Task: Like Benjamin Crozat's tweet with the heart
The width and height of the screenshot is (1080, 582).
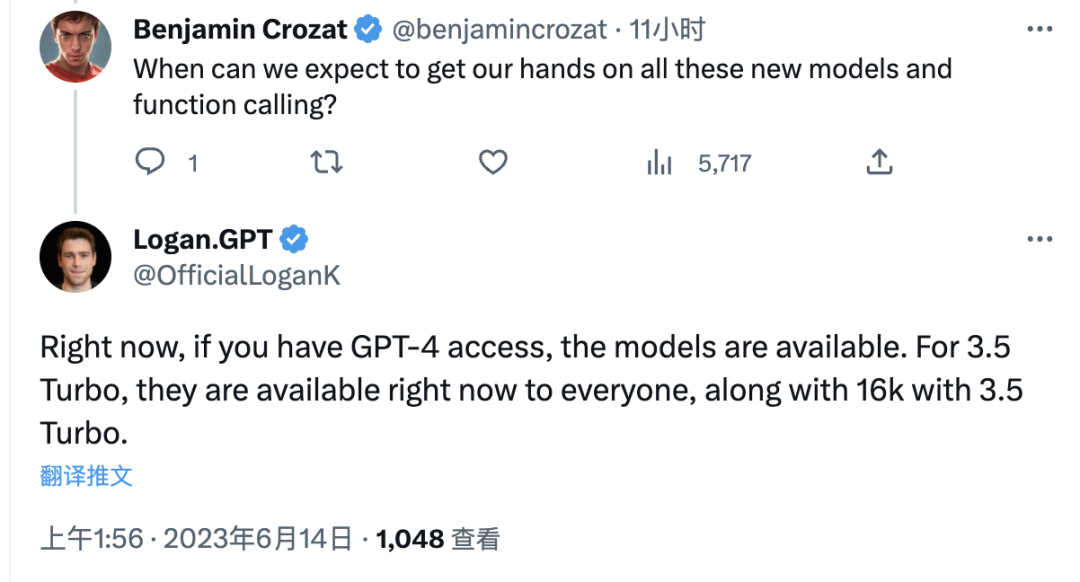Action: click(x=493, y=163)
